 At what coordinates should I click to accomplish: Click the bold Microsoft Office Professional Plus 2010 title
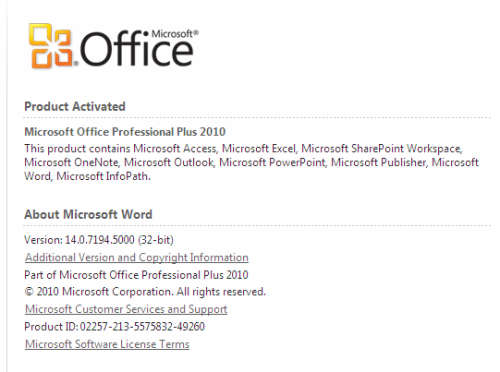click(125, 132)
